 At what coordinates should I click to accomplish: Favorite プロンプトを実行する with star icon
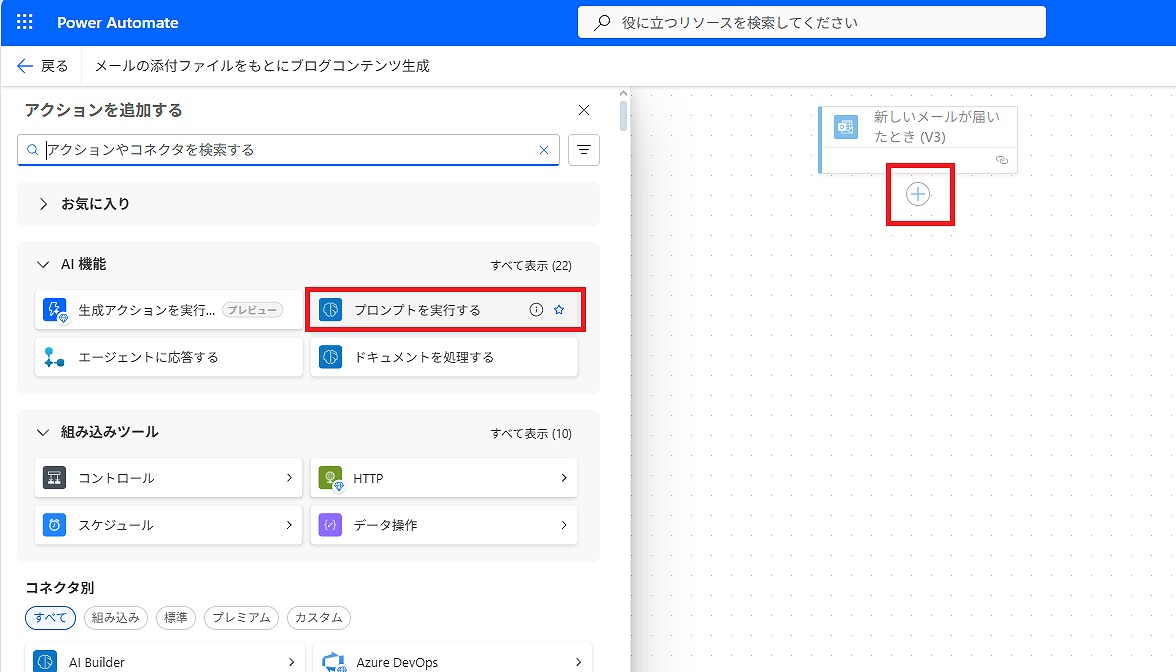point(559,310)
